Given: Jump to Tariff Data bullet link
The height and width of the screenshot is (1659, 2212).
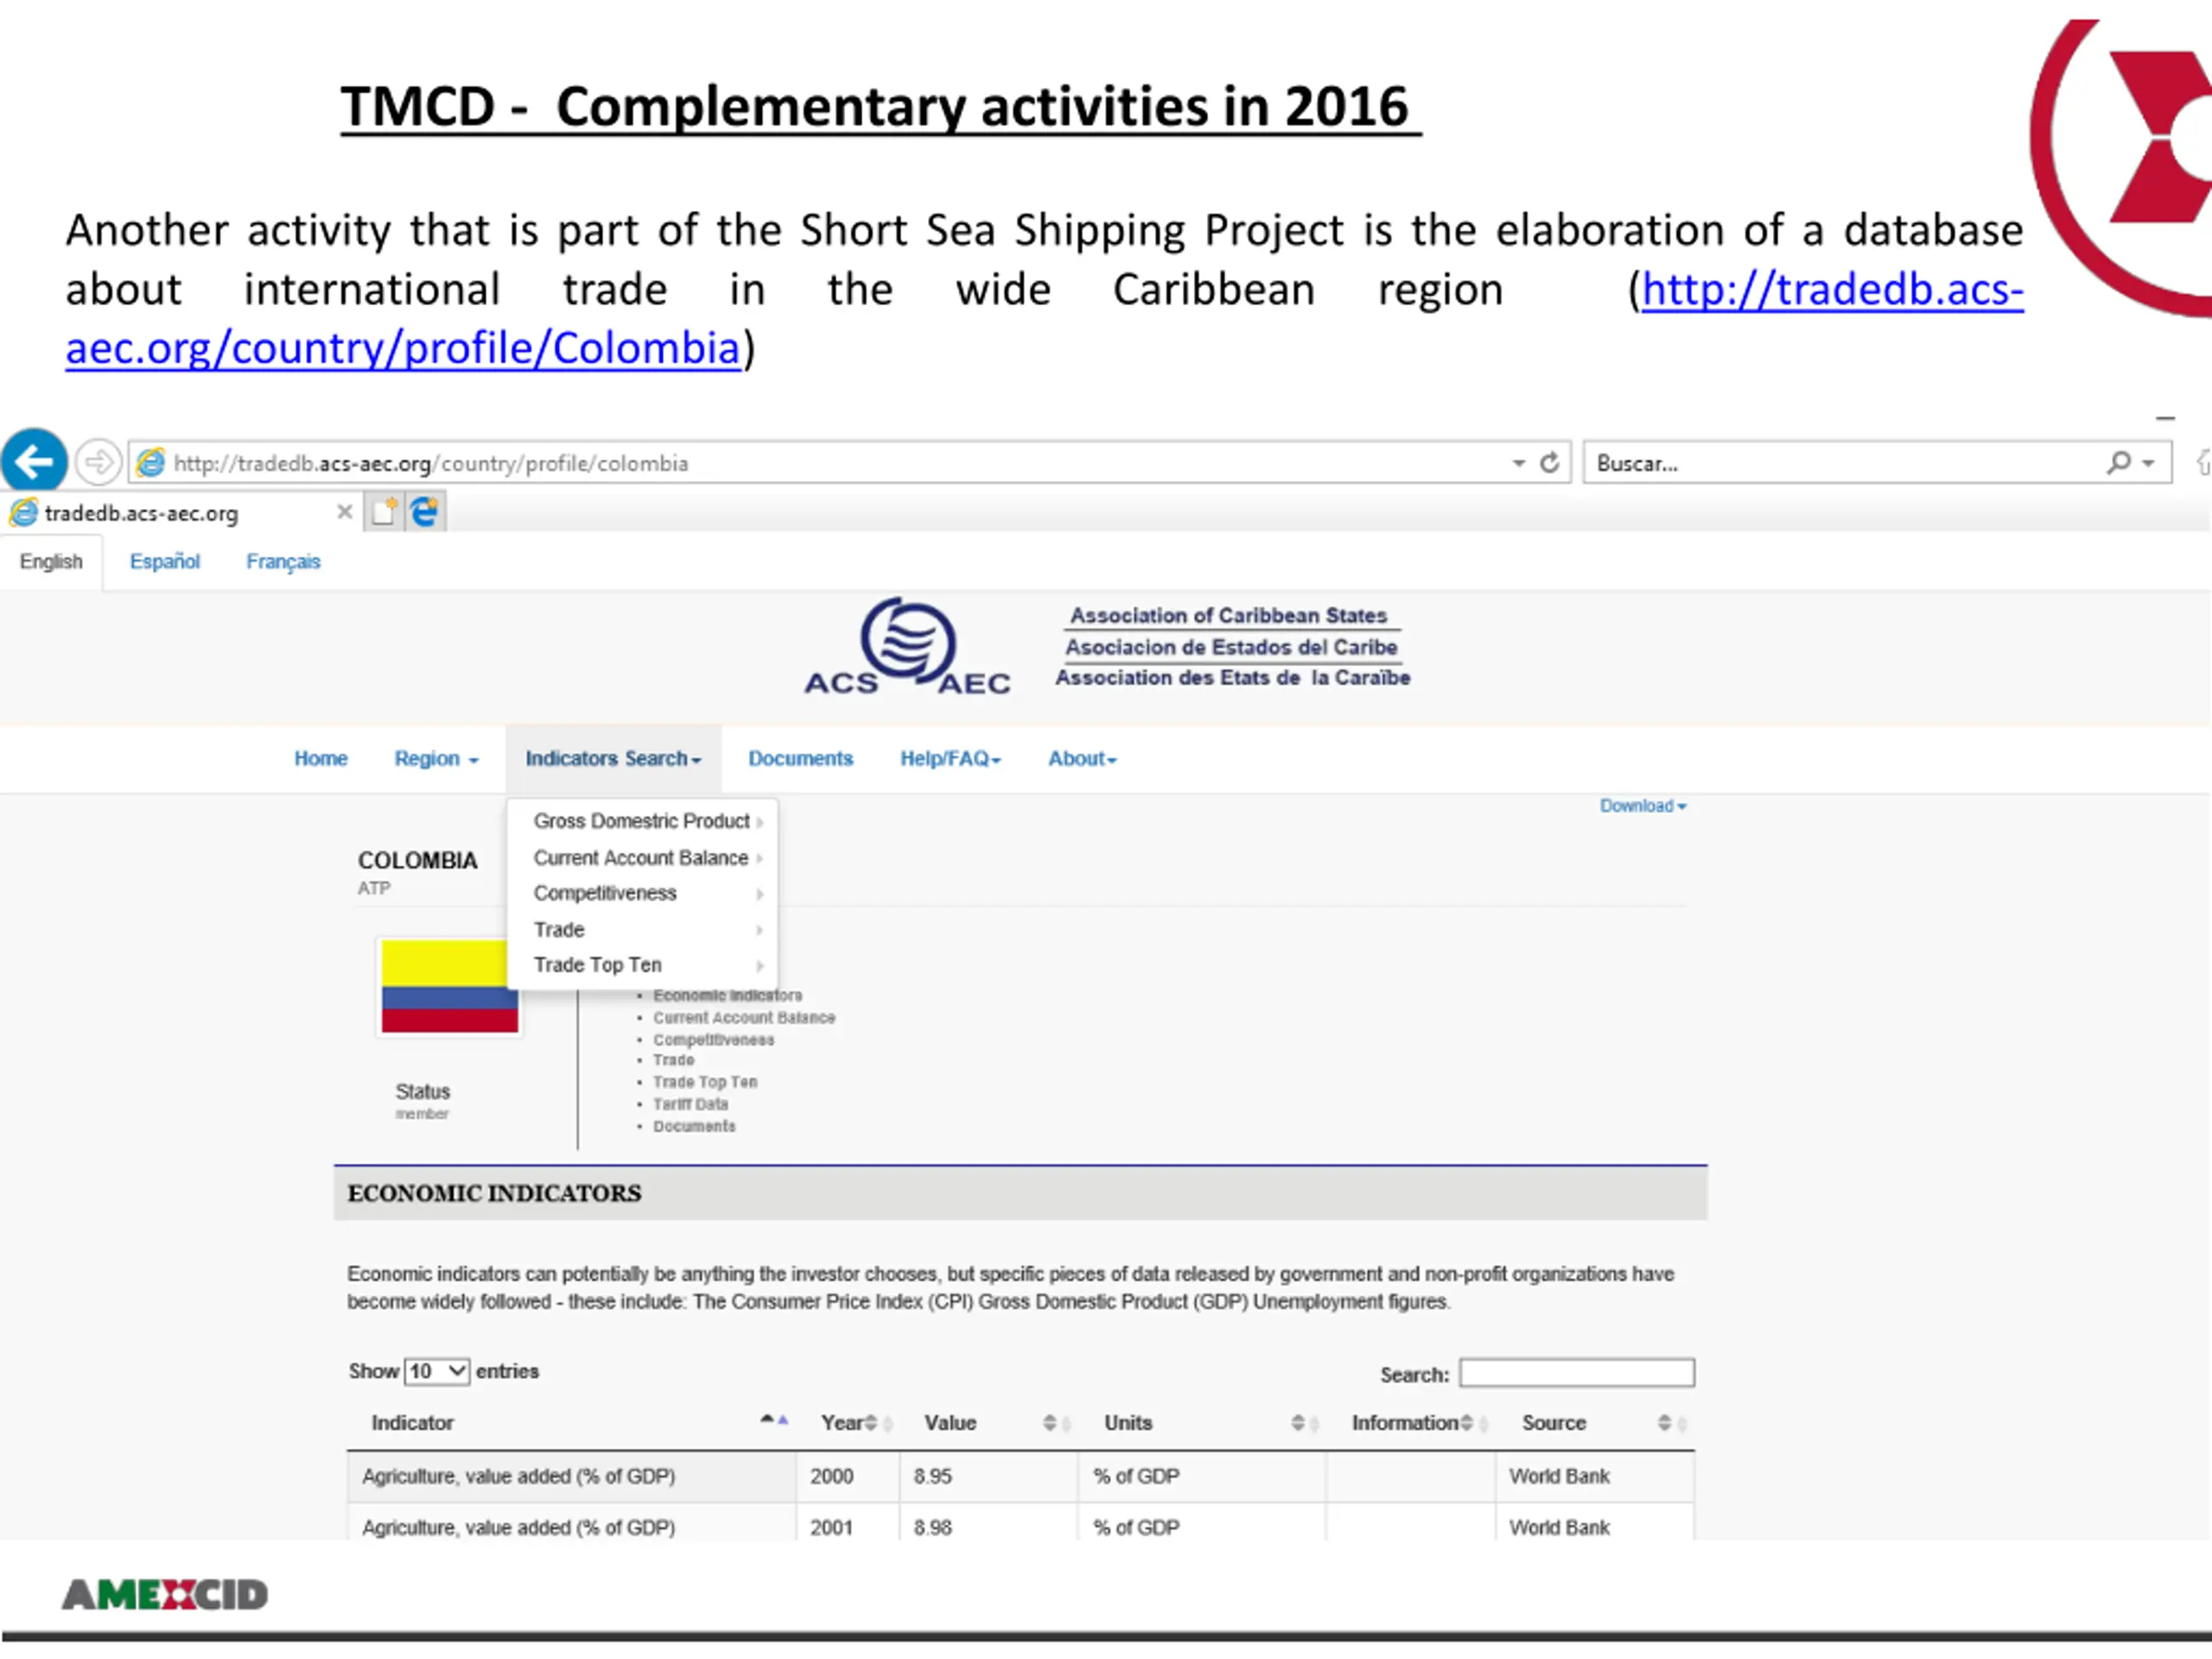Looking at the screenshot, I should [x=690, y=1104].
